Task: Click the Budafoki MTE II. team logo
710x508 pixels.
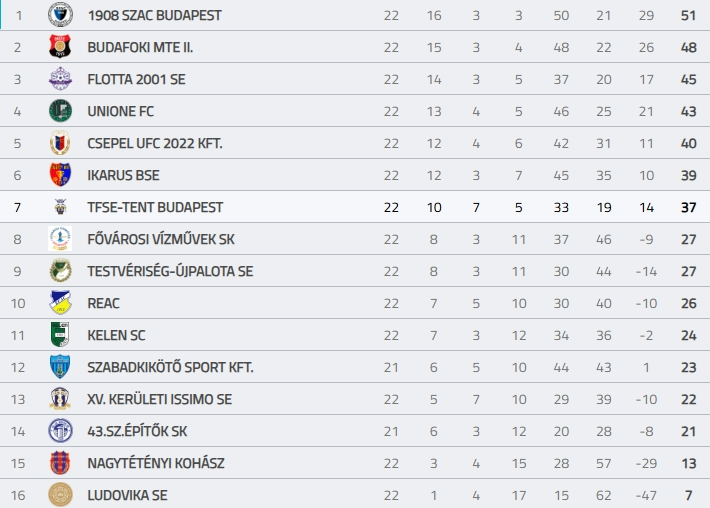Action: pos(60,47)
